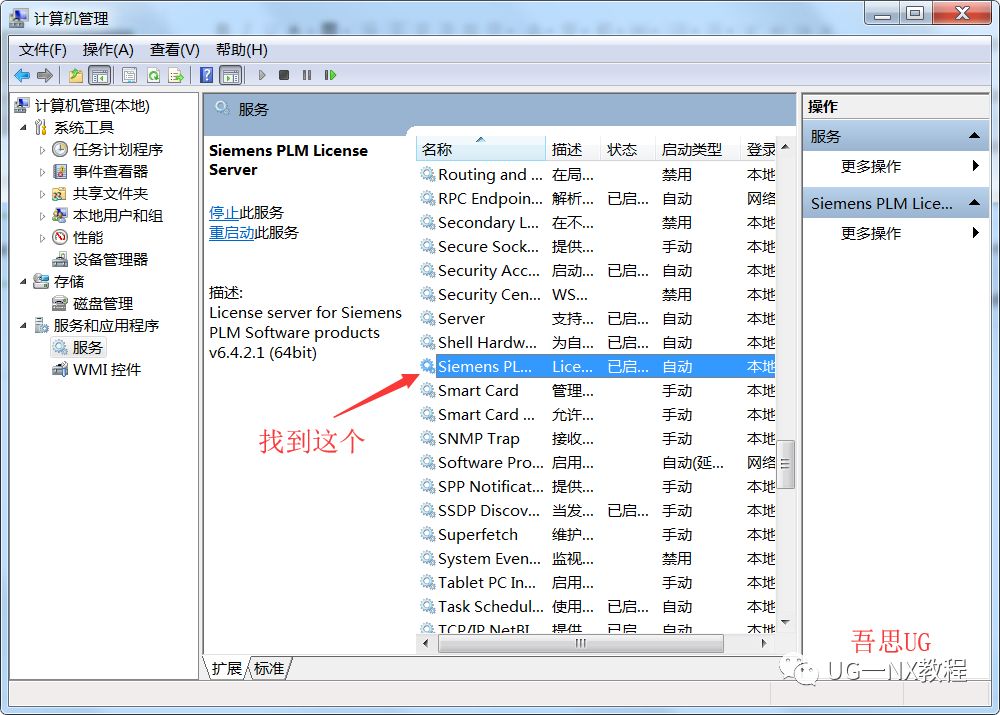Open 更多操作 under the 服务 section
The height and width of the screenshot is (715, 1000).
pyautogui.click(x=871, y=166)
